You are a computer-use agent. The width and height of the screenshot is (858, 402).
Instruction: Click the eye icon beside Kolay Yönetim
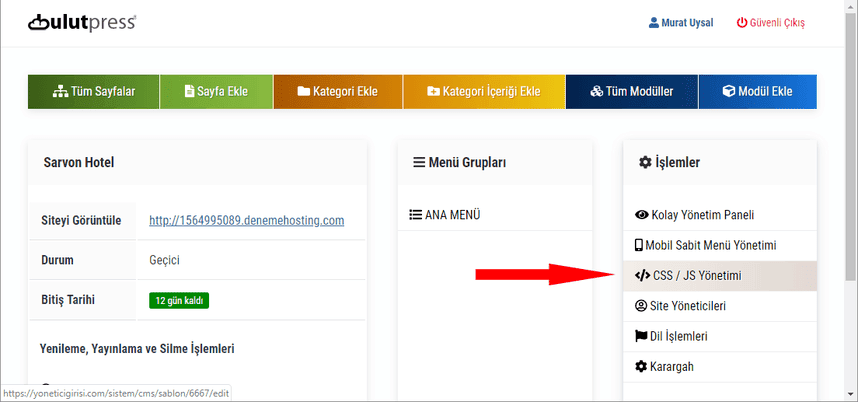click(x=641, y=214)
